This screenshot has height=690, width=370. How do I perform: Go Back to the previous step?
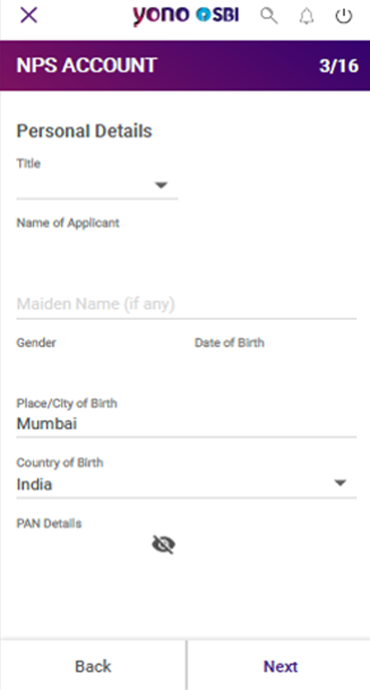93,666
